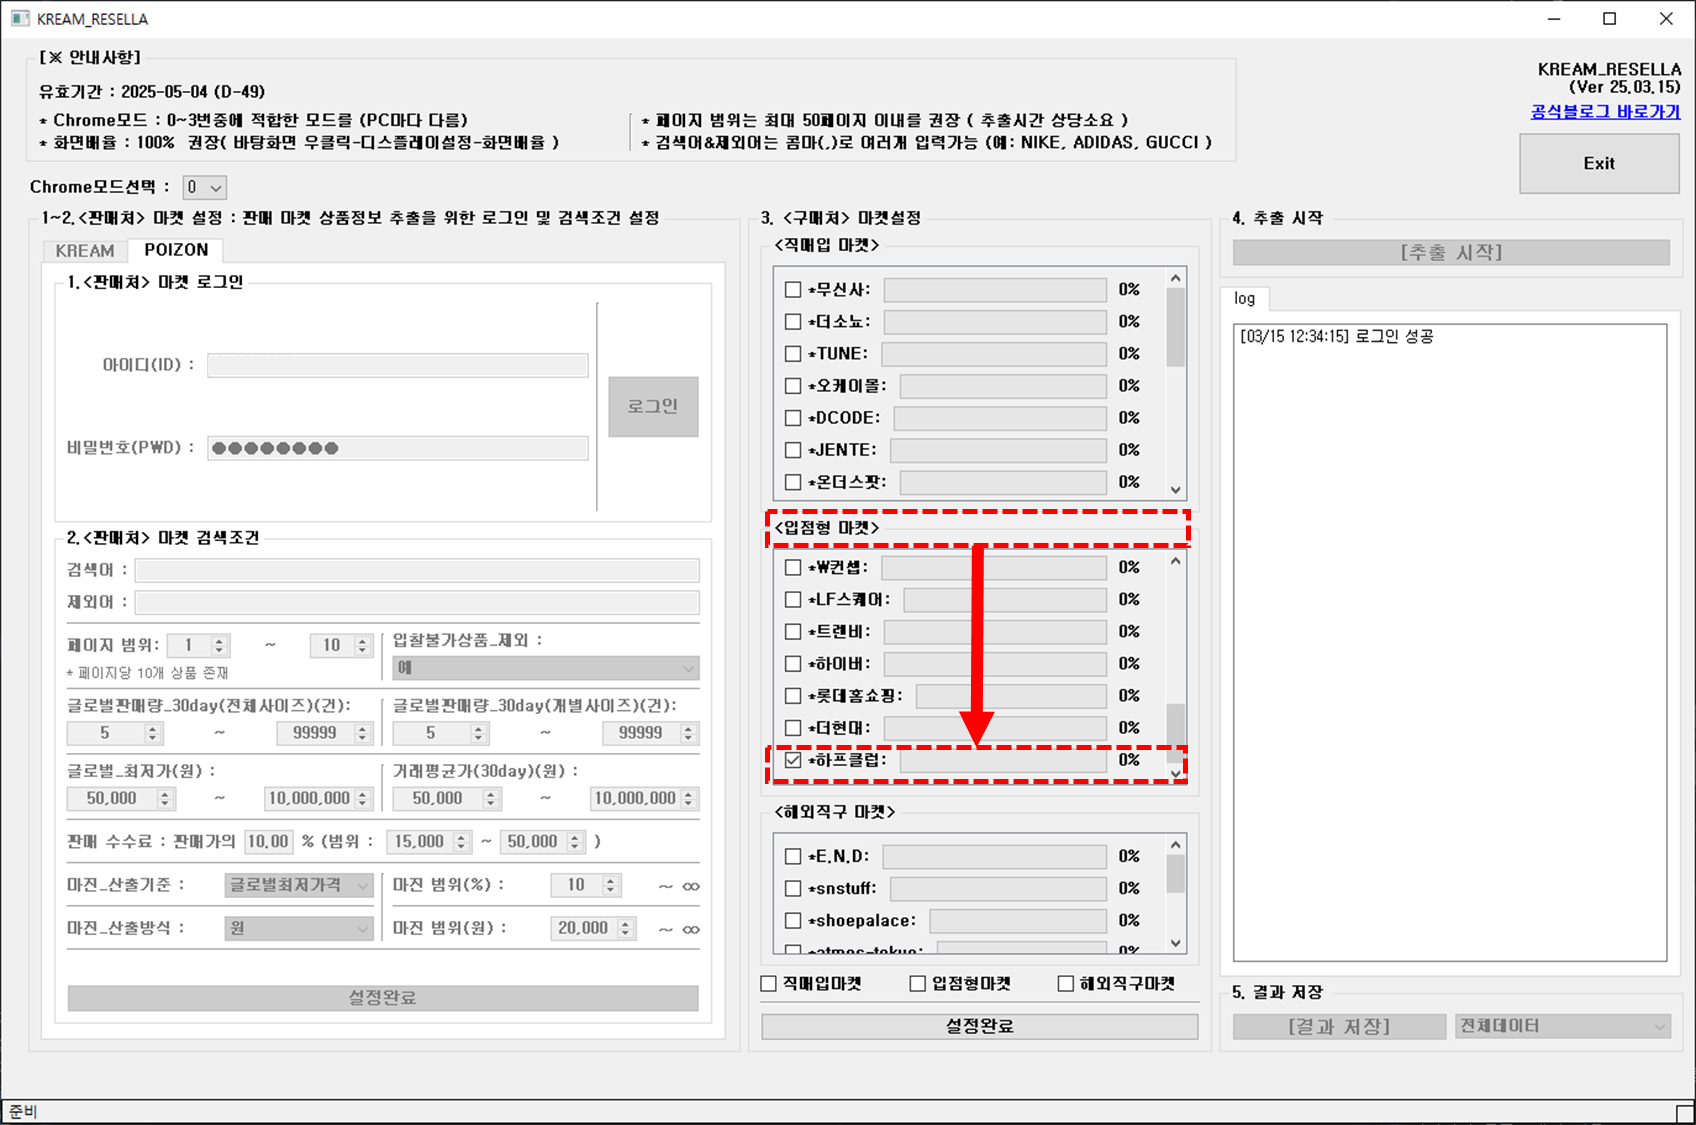The image size is (1696, 1125).
Task: Open the Chrome모드선택 dropdown
Action: (x=205, y=187)
